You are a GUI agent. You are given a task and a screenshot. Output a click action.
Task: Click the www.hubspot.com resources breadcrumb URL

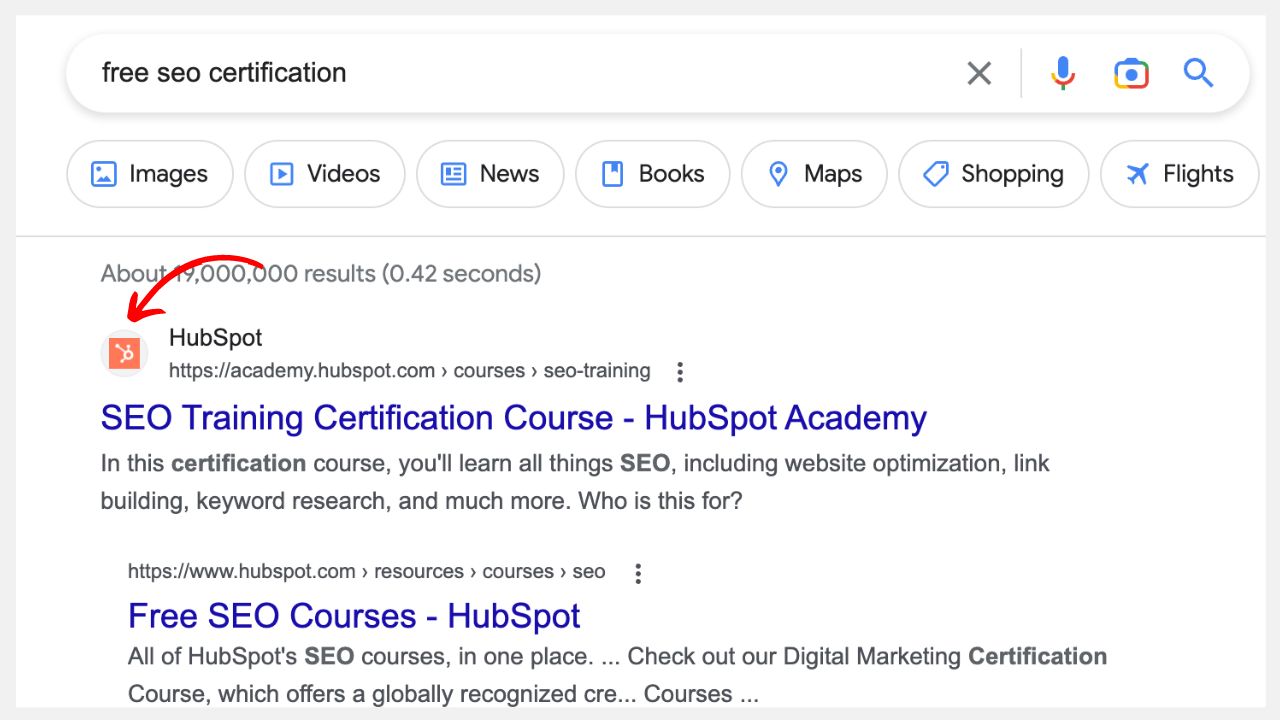click(x=366, y=572)
